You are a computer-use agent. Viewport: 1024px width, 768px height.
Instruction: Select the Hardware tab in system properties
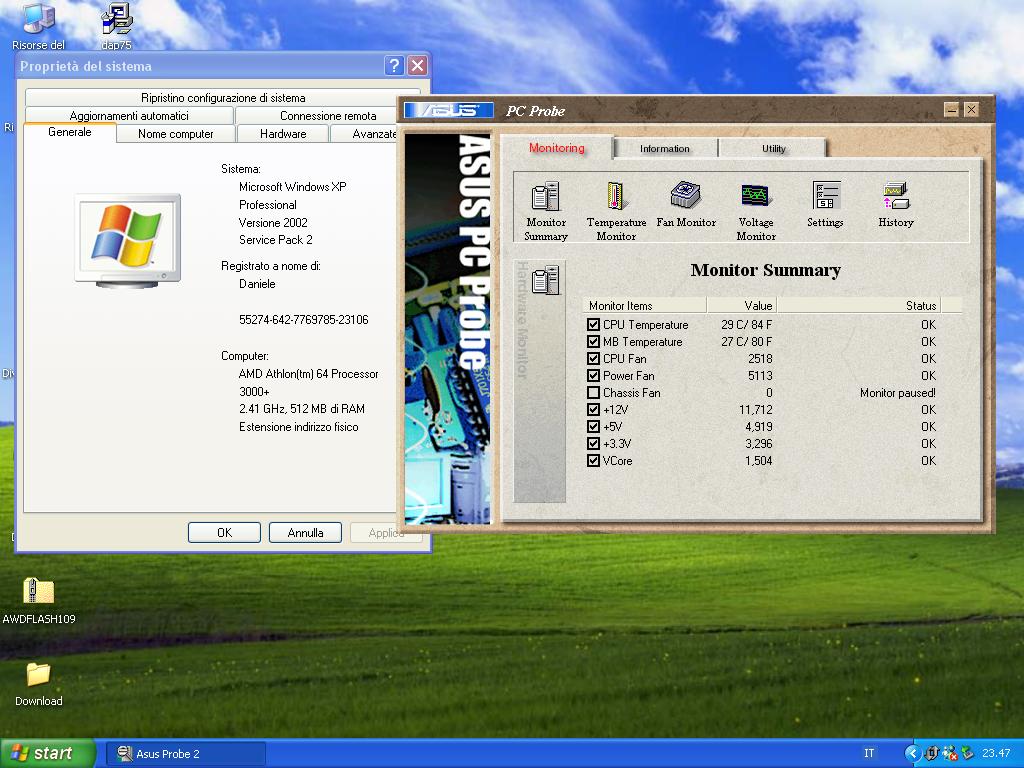point(283,134)
